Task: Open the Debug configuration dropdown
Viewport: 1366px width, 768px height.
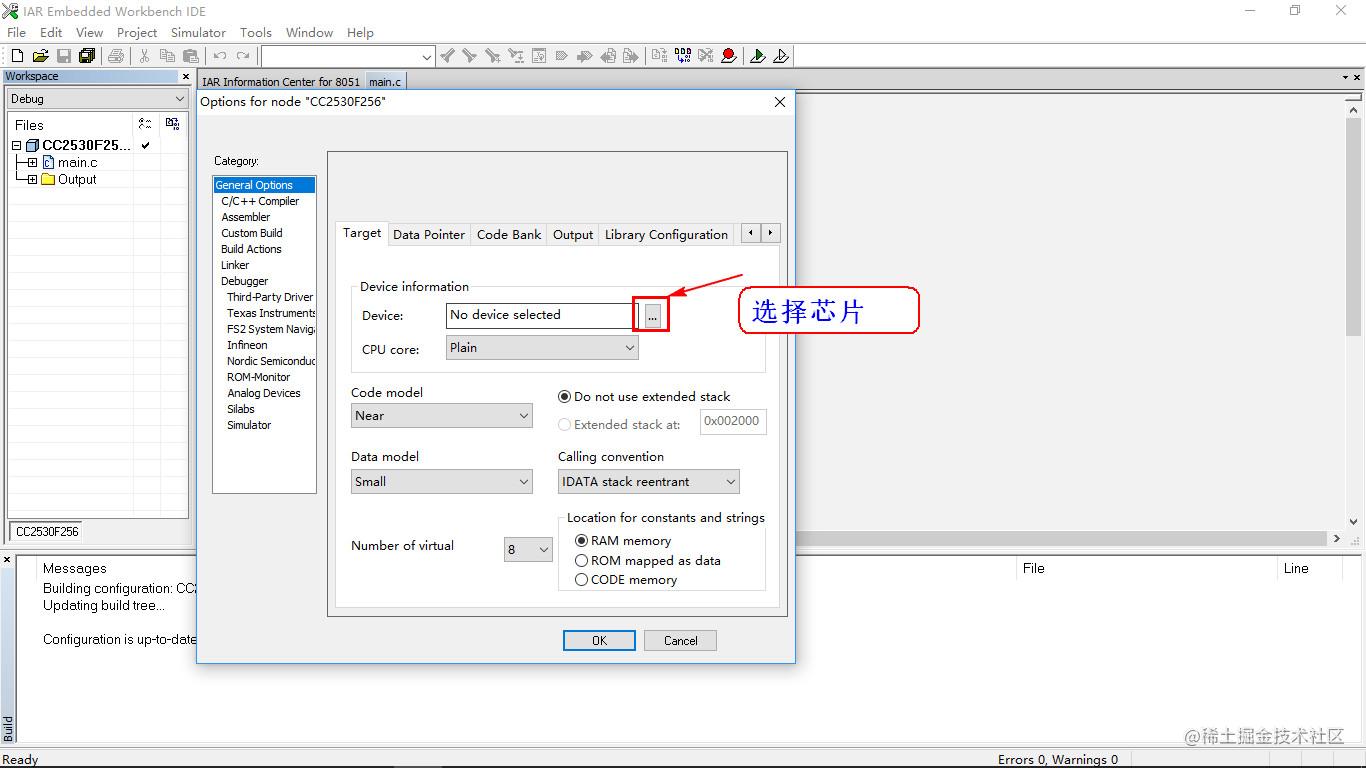Action: [97, 99]
